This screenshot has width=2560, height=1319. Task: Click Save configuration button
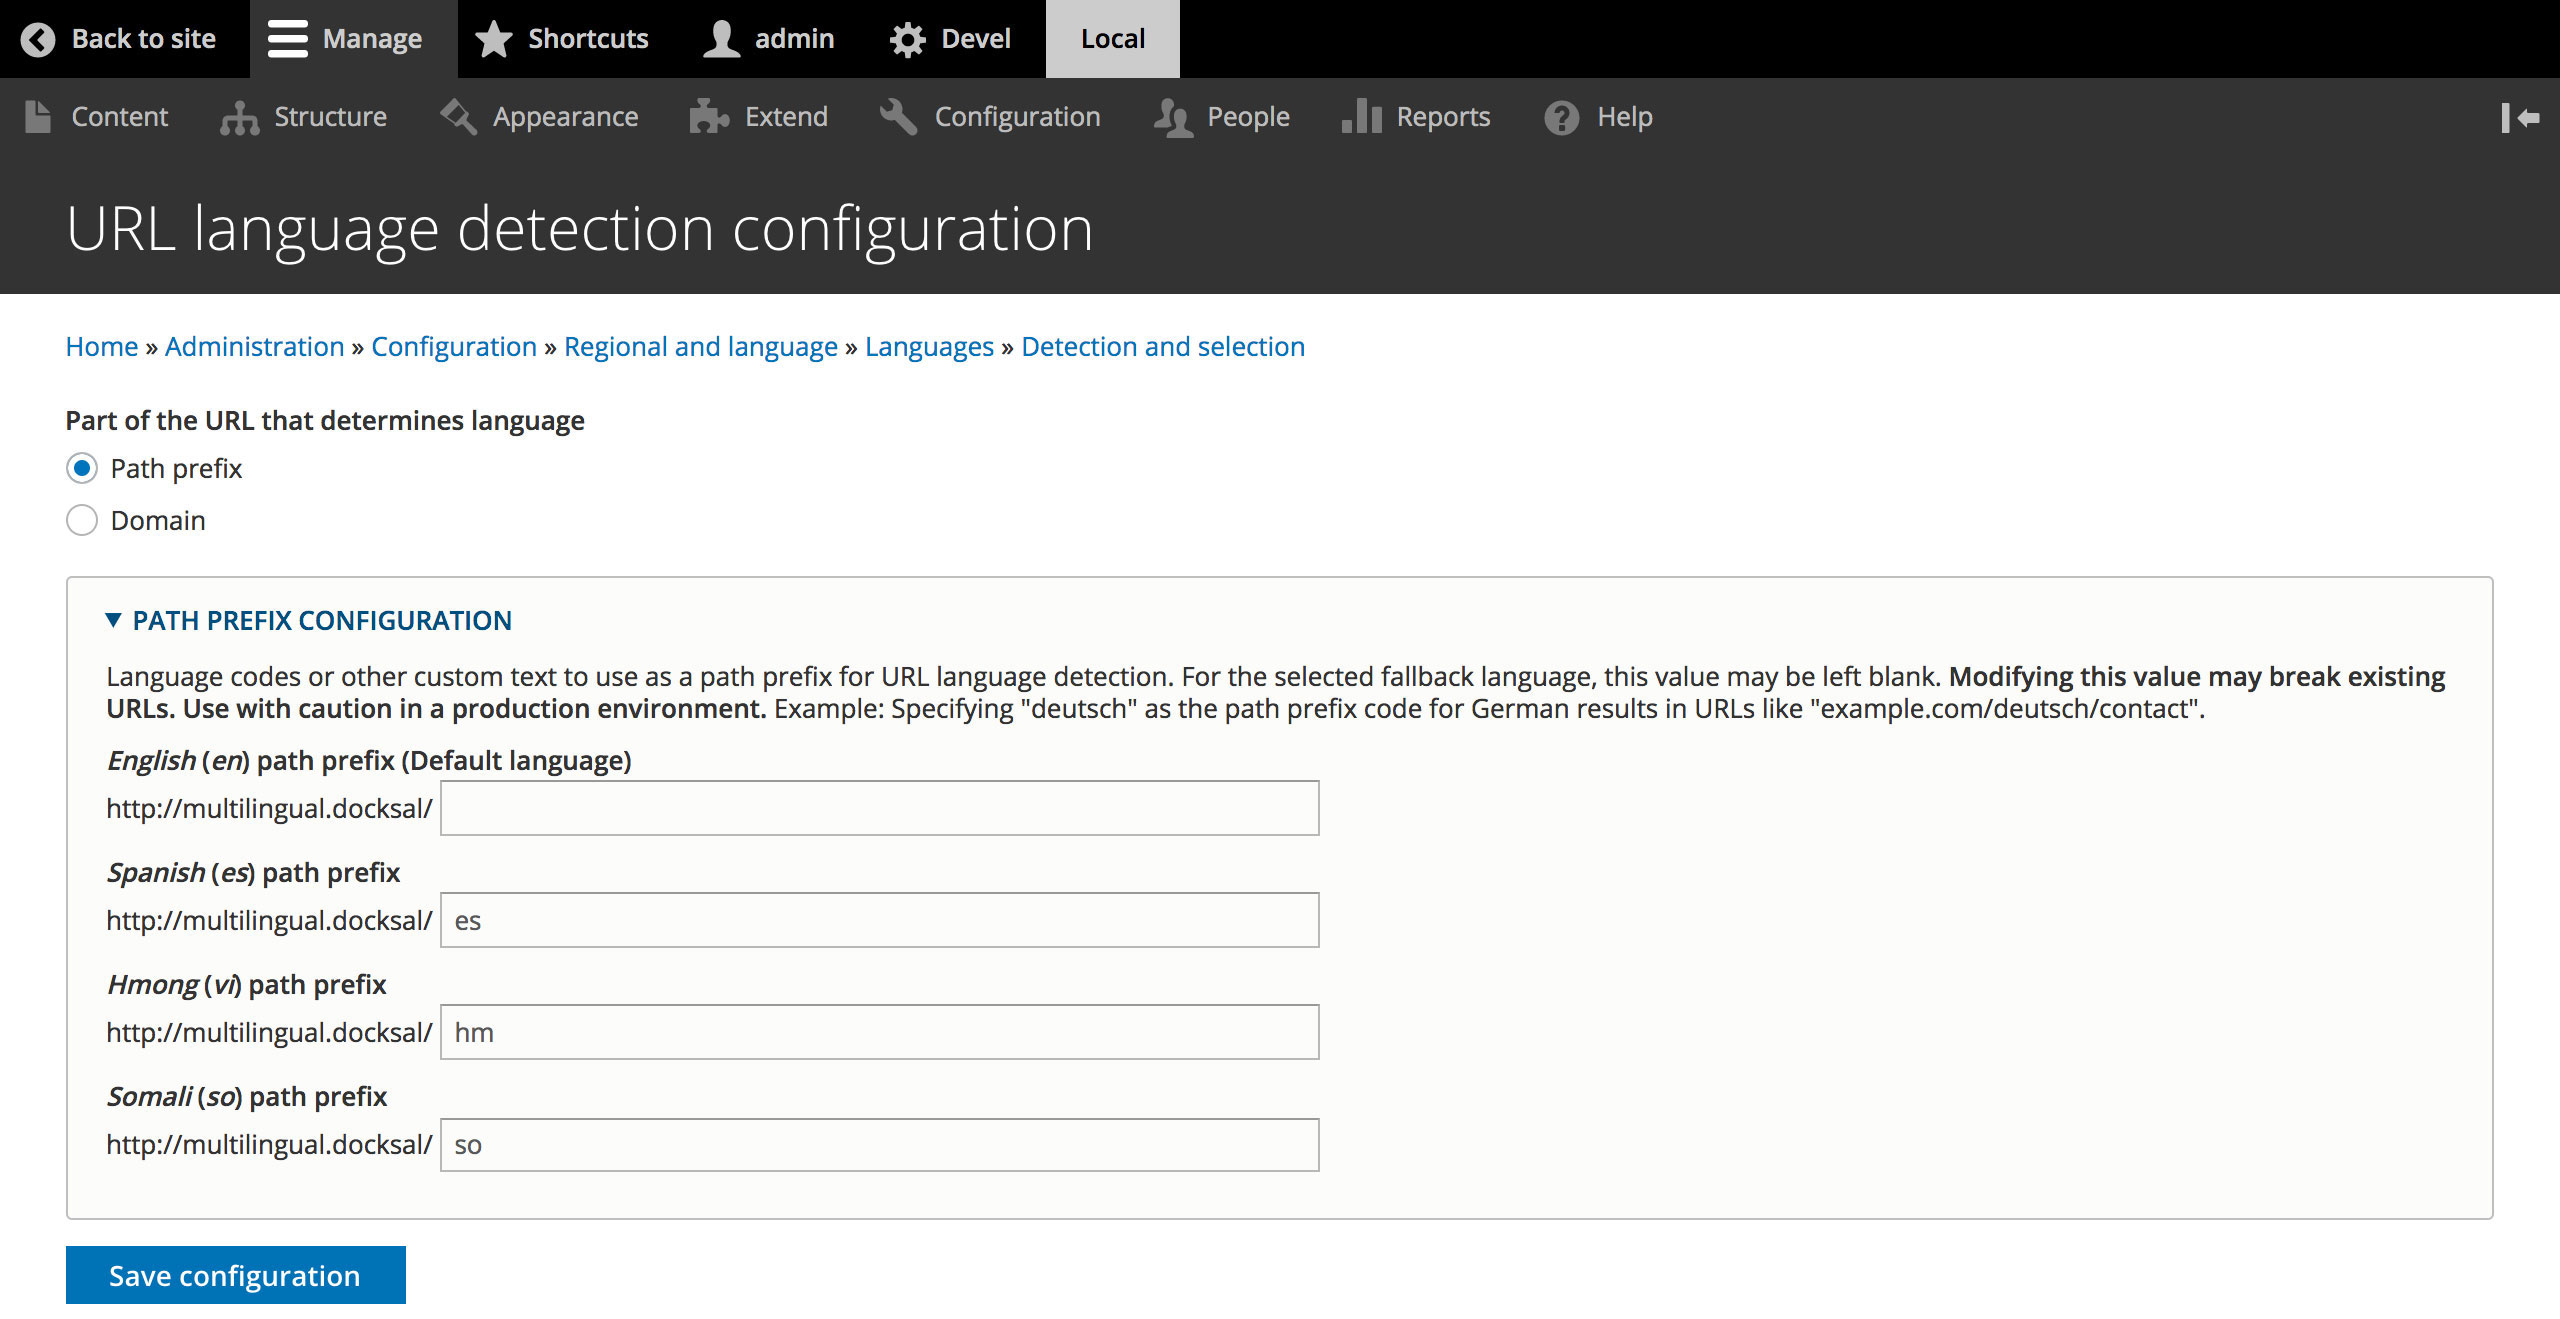click(234, 1275)
